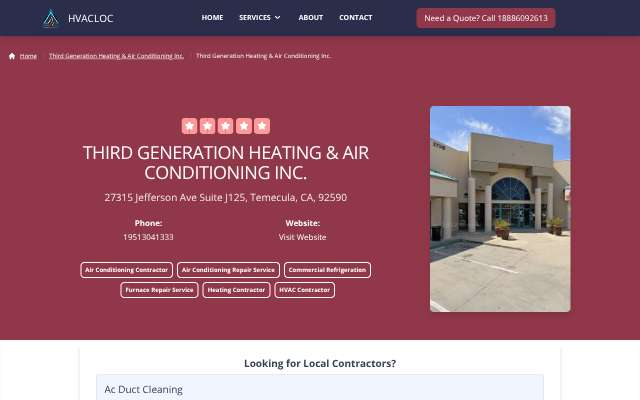Open the Home menu item
640x400 pixels.
[212, 18]
